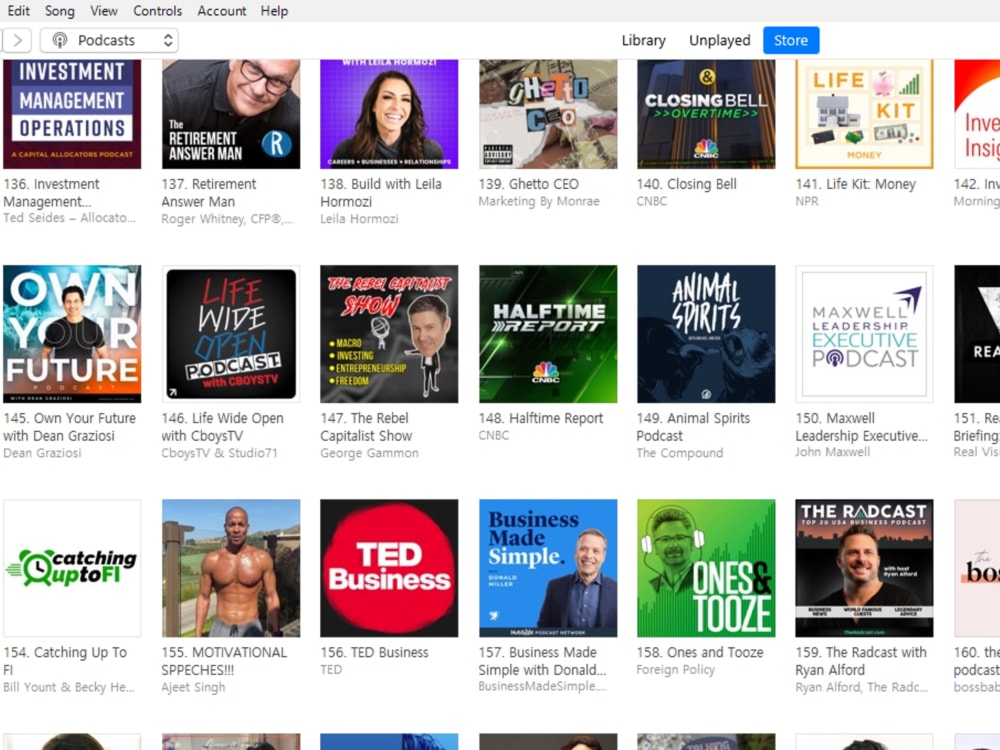Open Build with Leila Hormozi artwork
This screenshot has width=1000, height=750.
coord(389,114)
